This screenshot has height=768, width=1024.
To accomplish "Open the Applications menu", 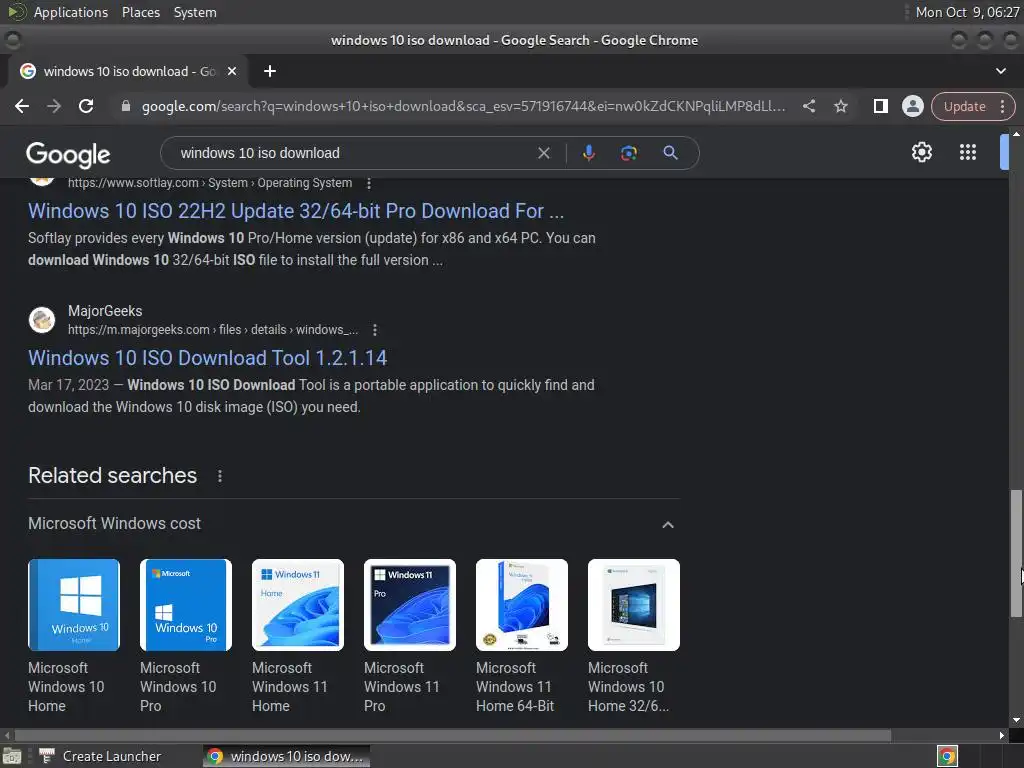I will (x=71, y=12).
